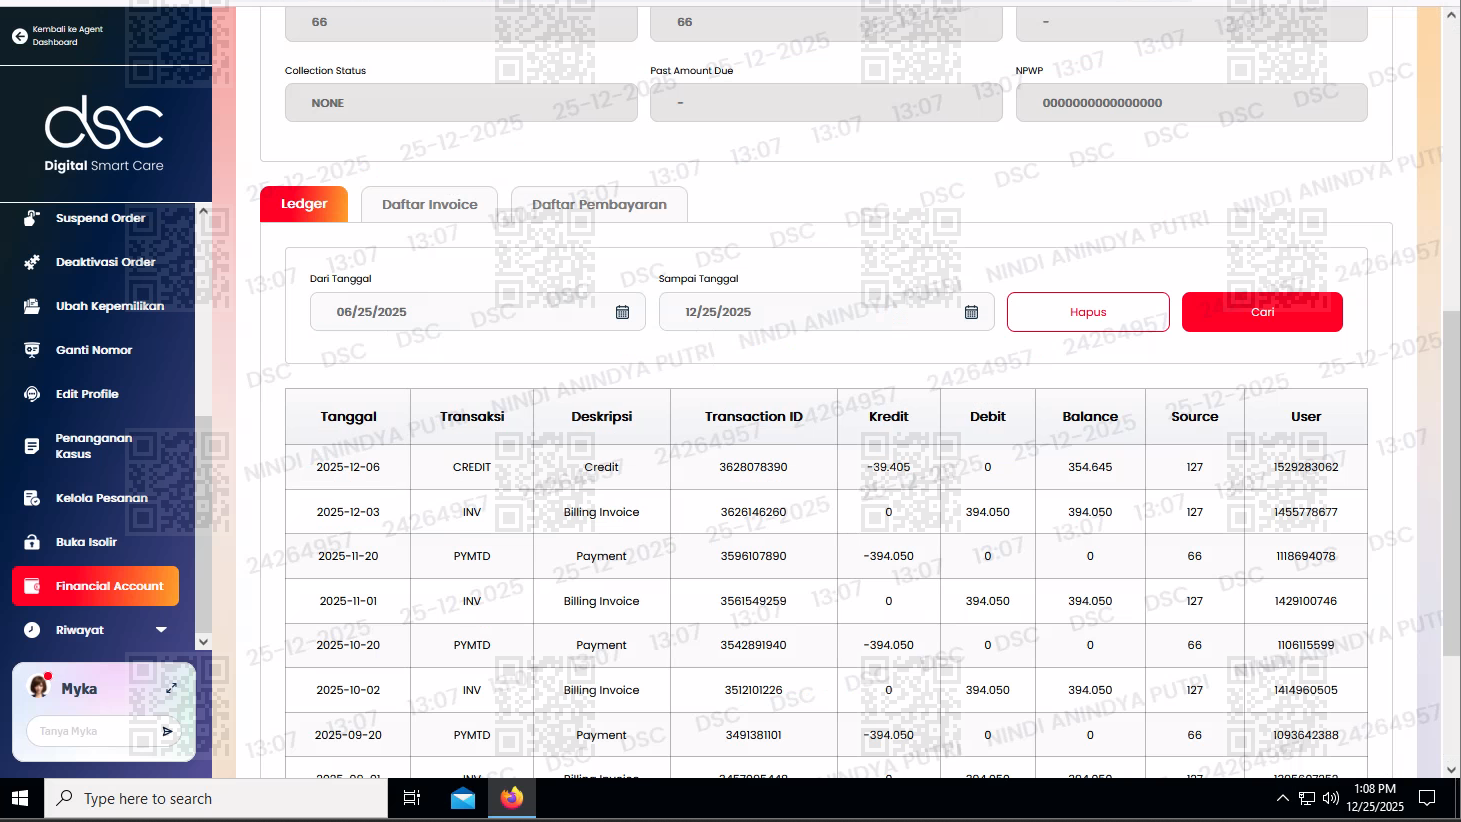Click Kembali ke Agent Dashboard link

pyautogui.click(x=67, y=36)
